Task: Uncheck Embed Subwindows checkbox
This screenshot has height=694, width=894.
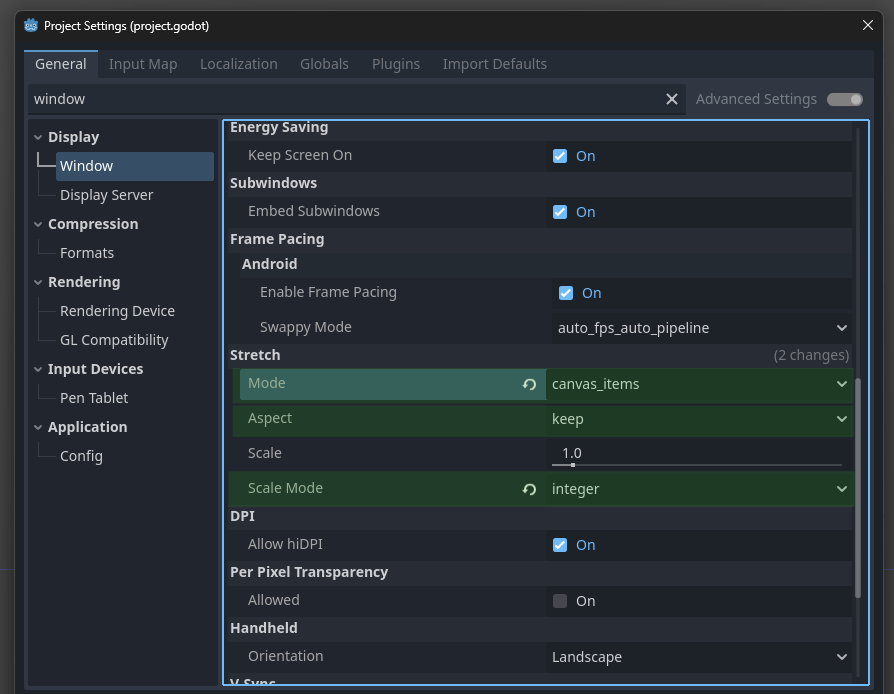Action: click(x=560, y=212)
